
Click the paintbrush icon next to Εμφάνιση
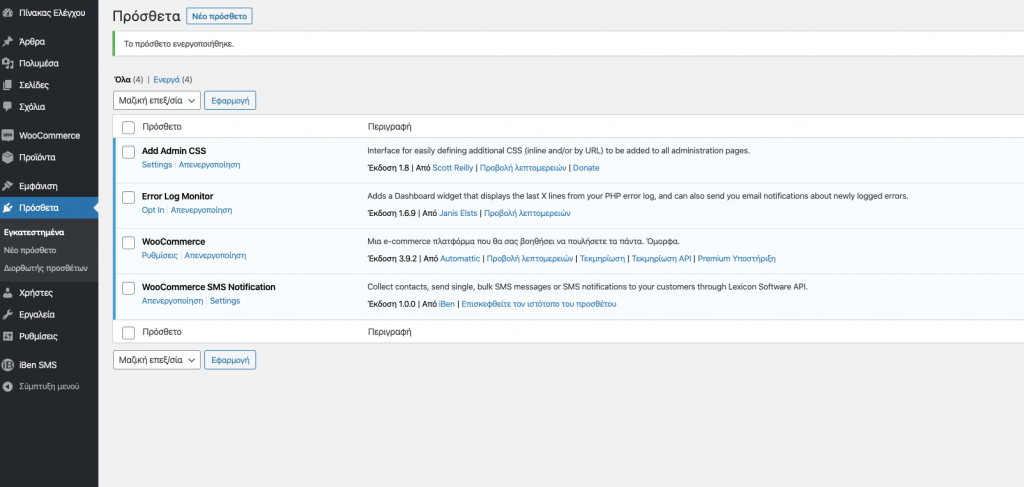tap(7, 186)
